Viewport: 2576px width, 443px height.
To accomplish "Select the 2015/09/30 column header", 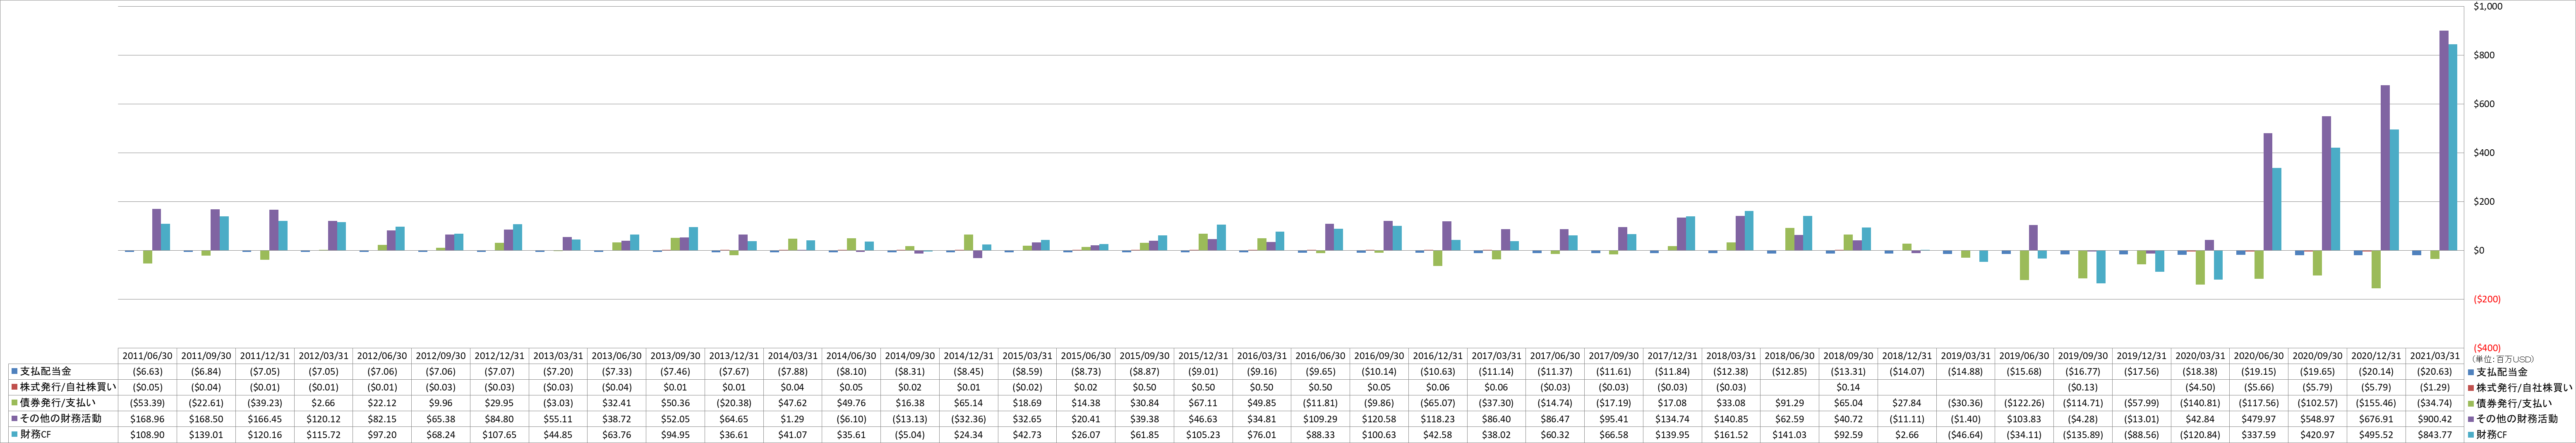I will coord(1144,356).
